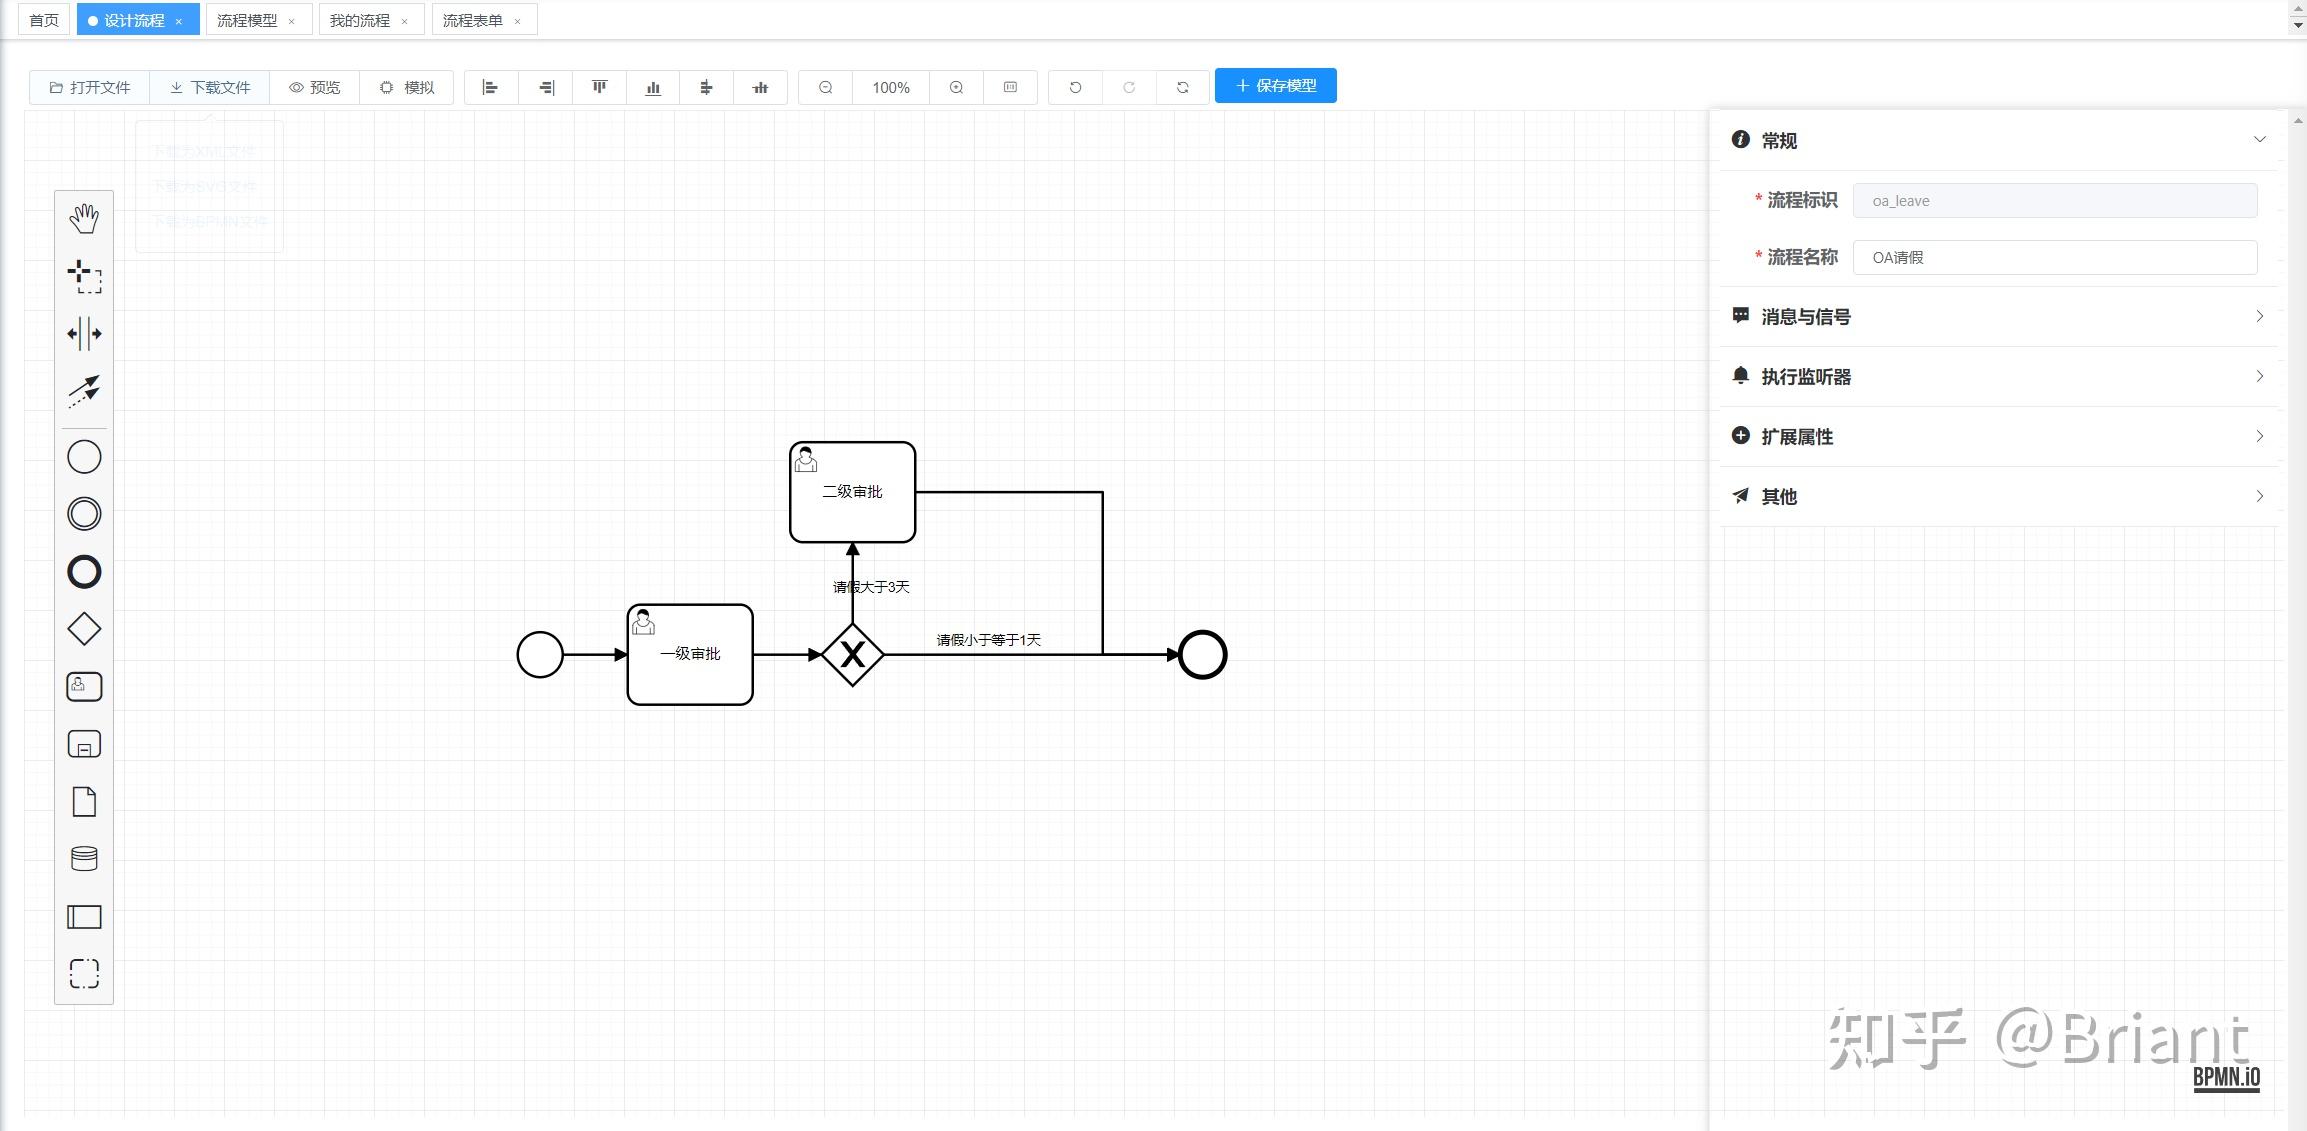The image size is (2307, 1131).
Task: Click the 预览 preview button
Action: [314, 87]
